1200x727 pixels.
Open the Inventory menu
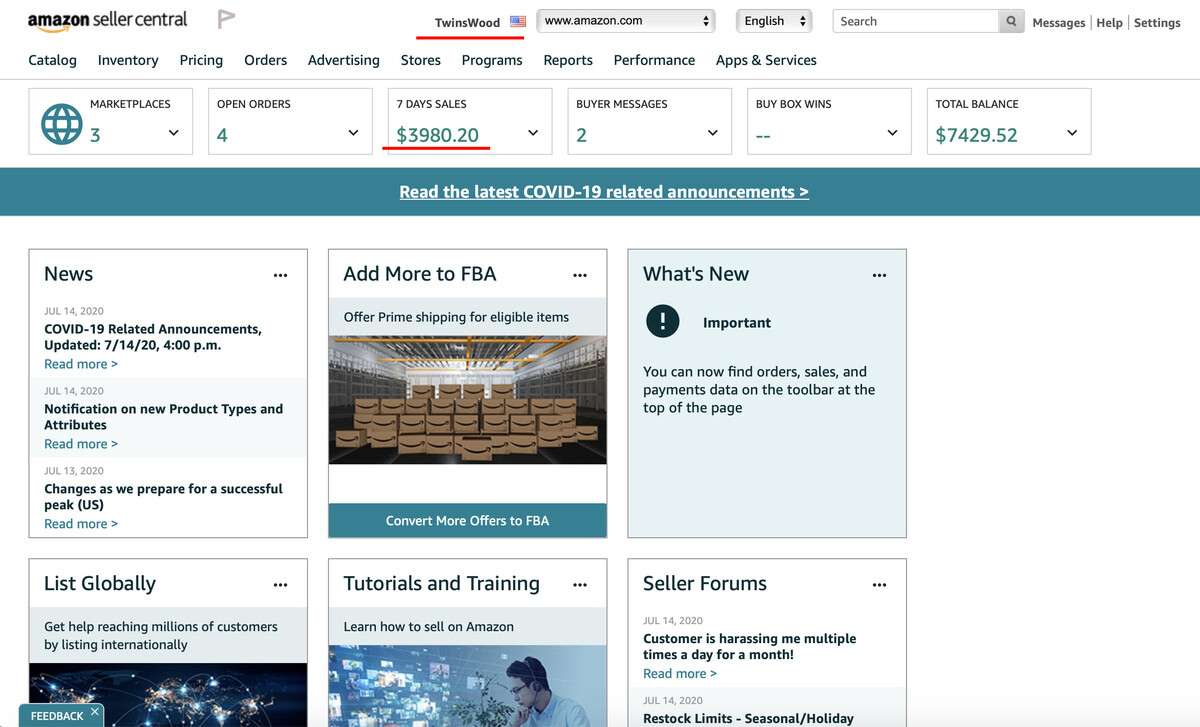point(128,60)
